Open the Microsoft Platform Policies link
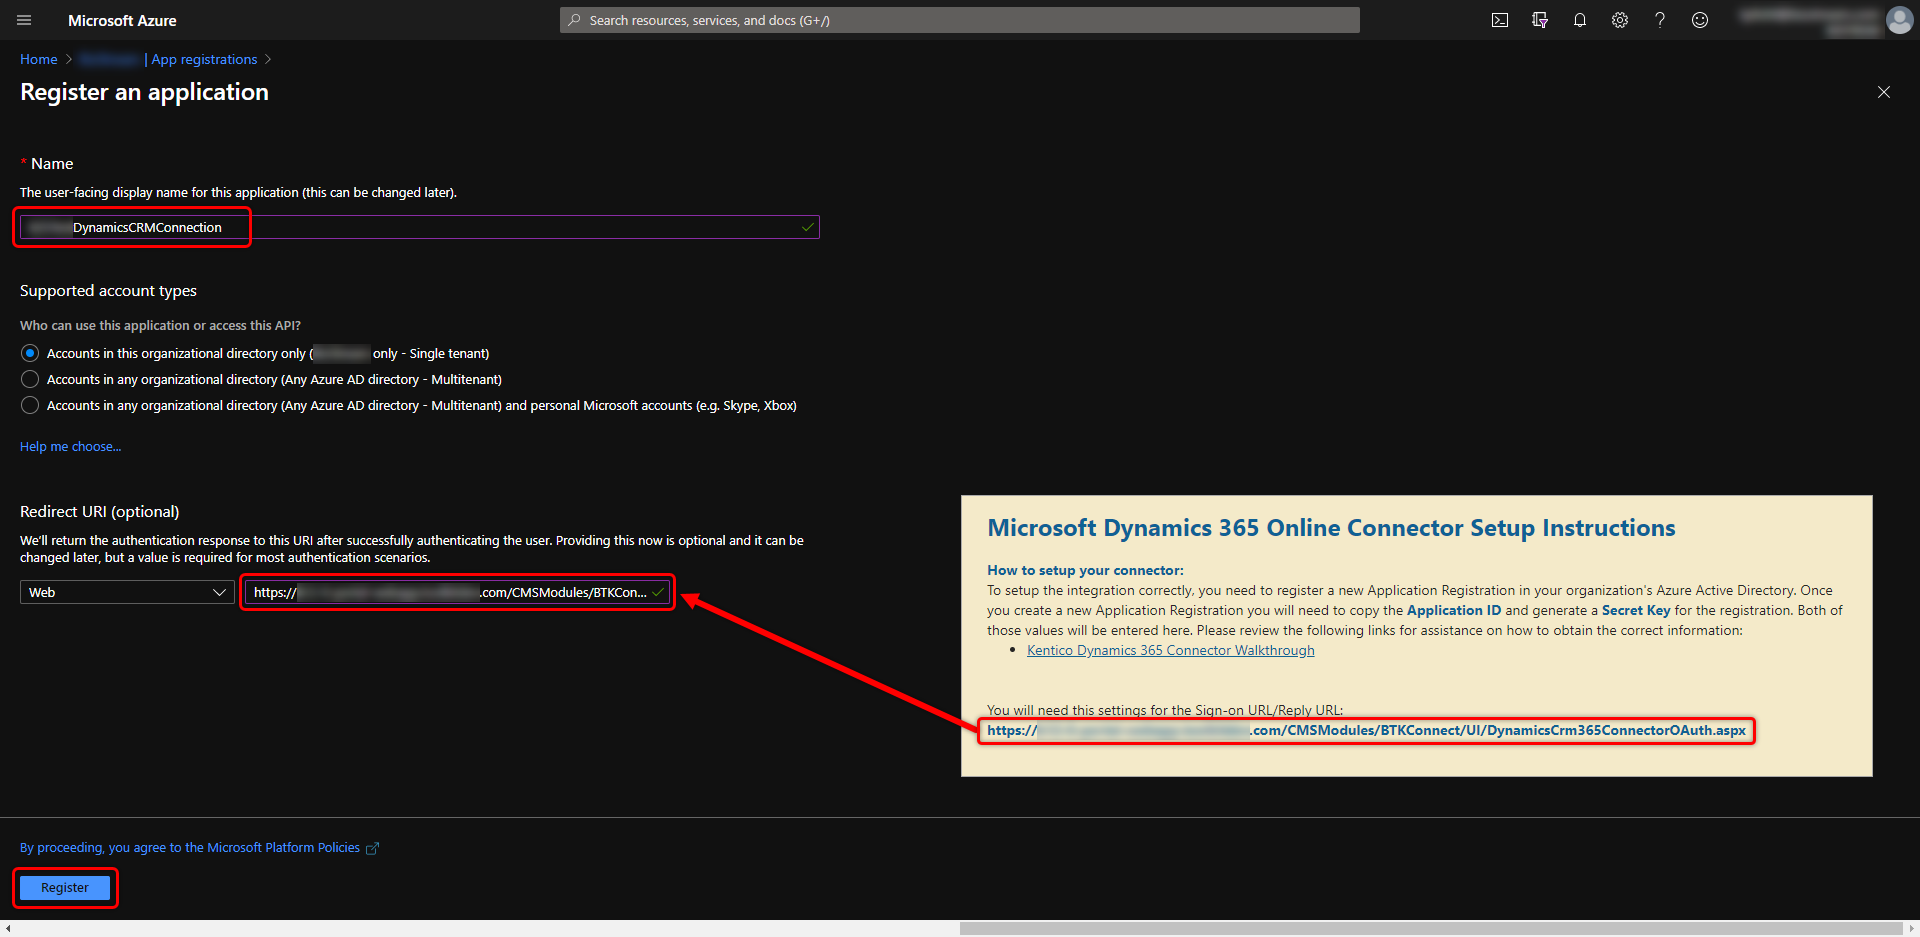Screen dimensions: 1920x937 coord(199,847)
